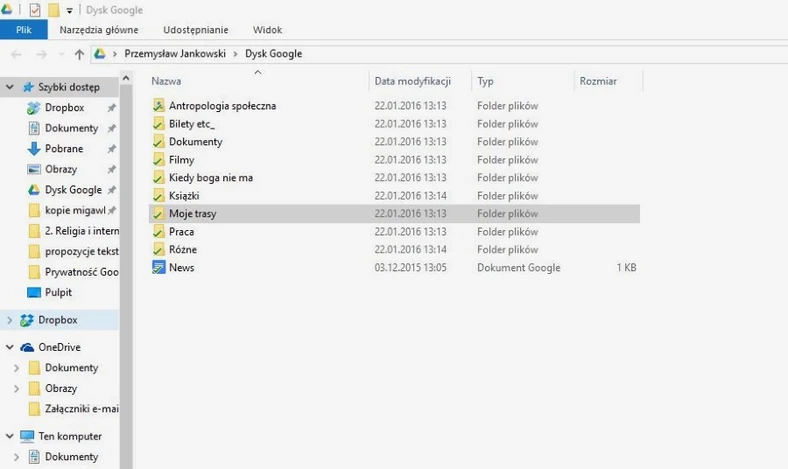This screenshot has width=788, height=469.
Task: Go forward with the forward arrow
Action: coord(41,54)
